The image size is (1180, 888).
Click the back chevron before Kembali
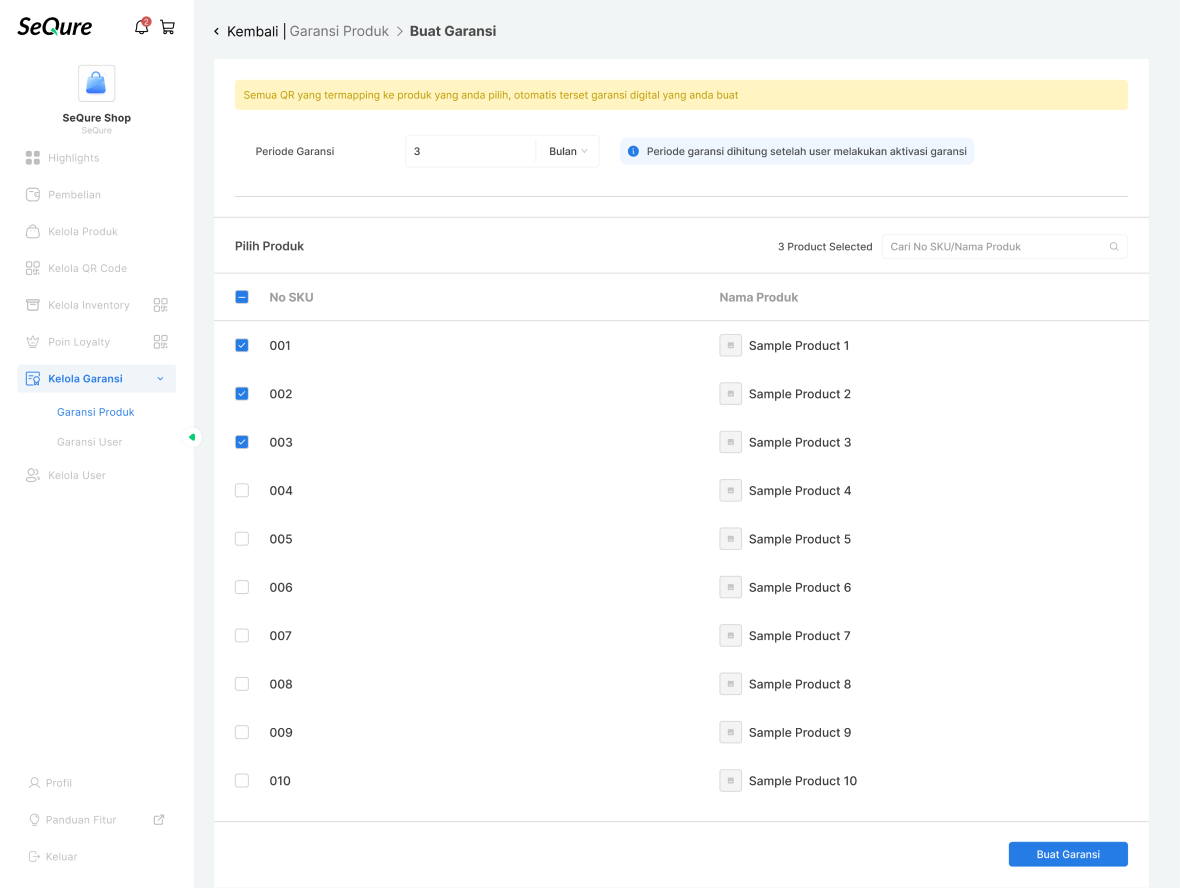click(x=217, y=31)
